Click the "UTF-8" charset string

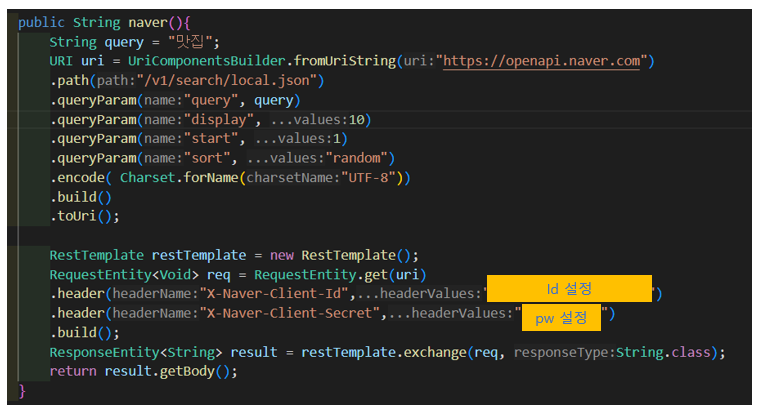pos(369,178)
